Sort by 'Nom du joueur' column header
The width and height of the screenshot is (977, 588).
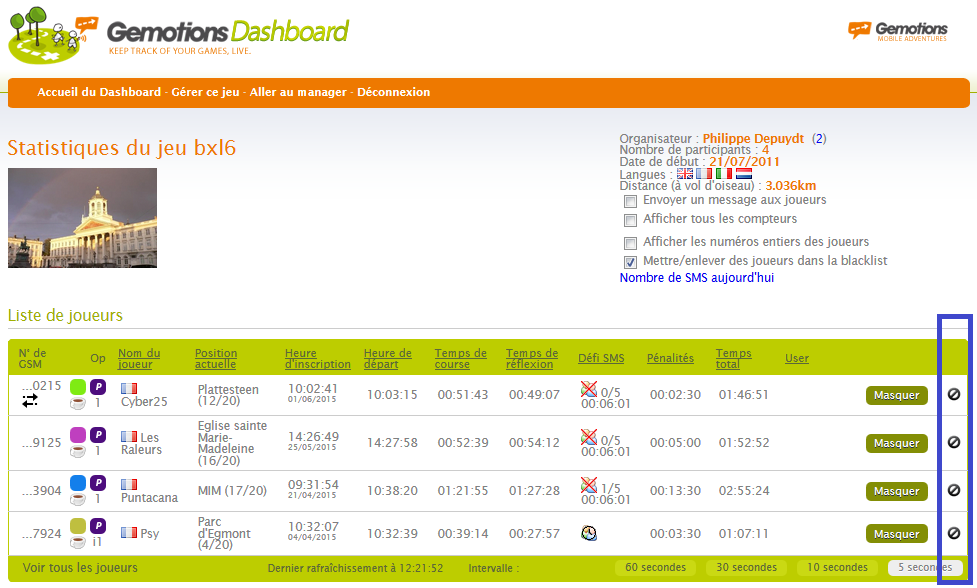coord(139,358)
